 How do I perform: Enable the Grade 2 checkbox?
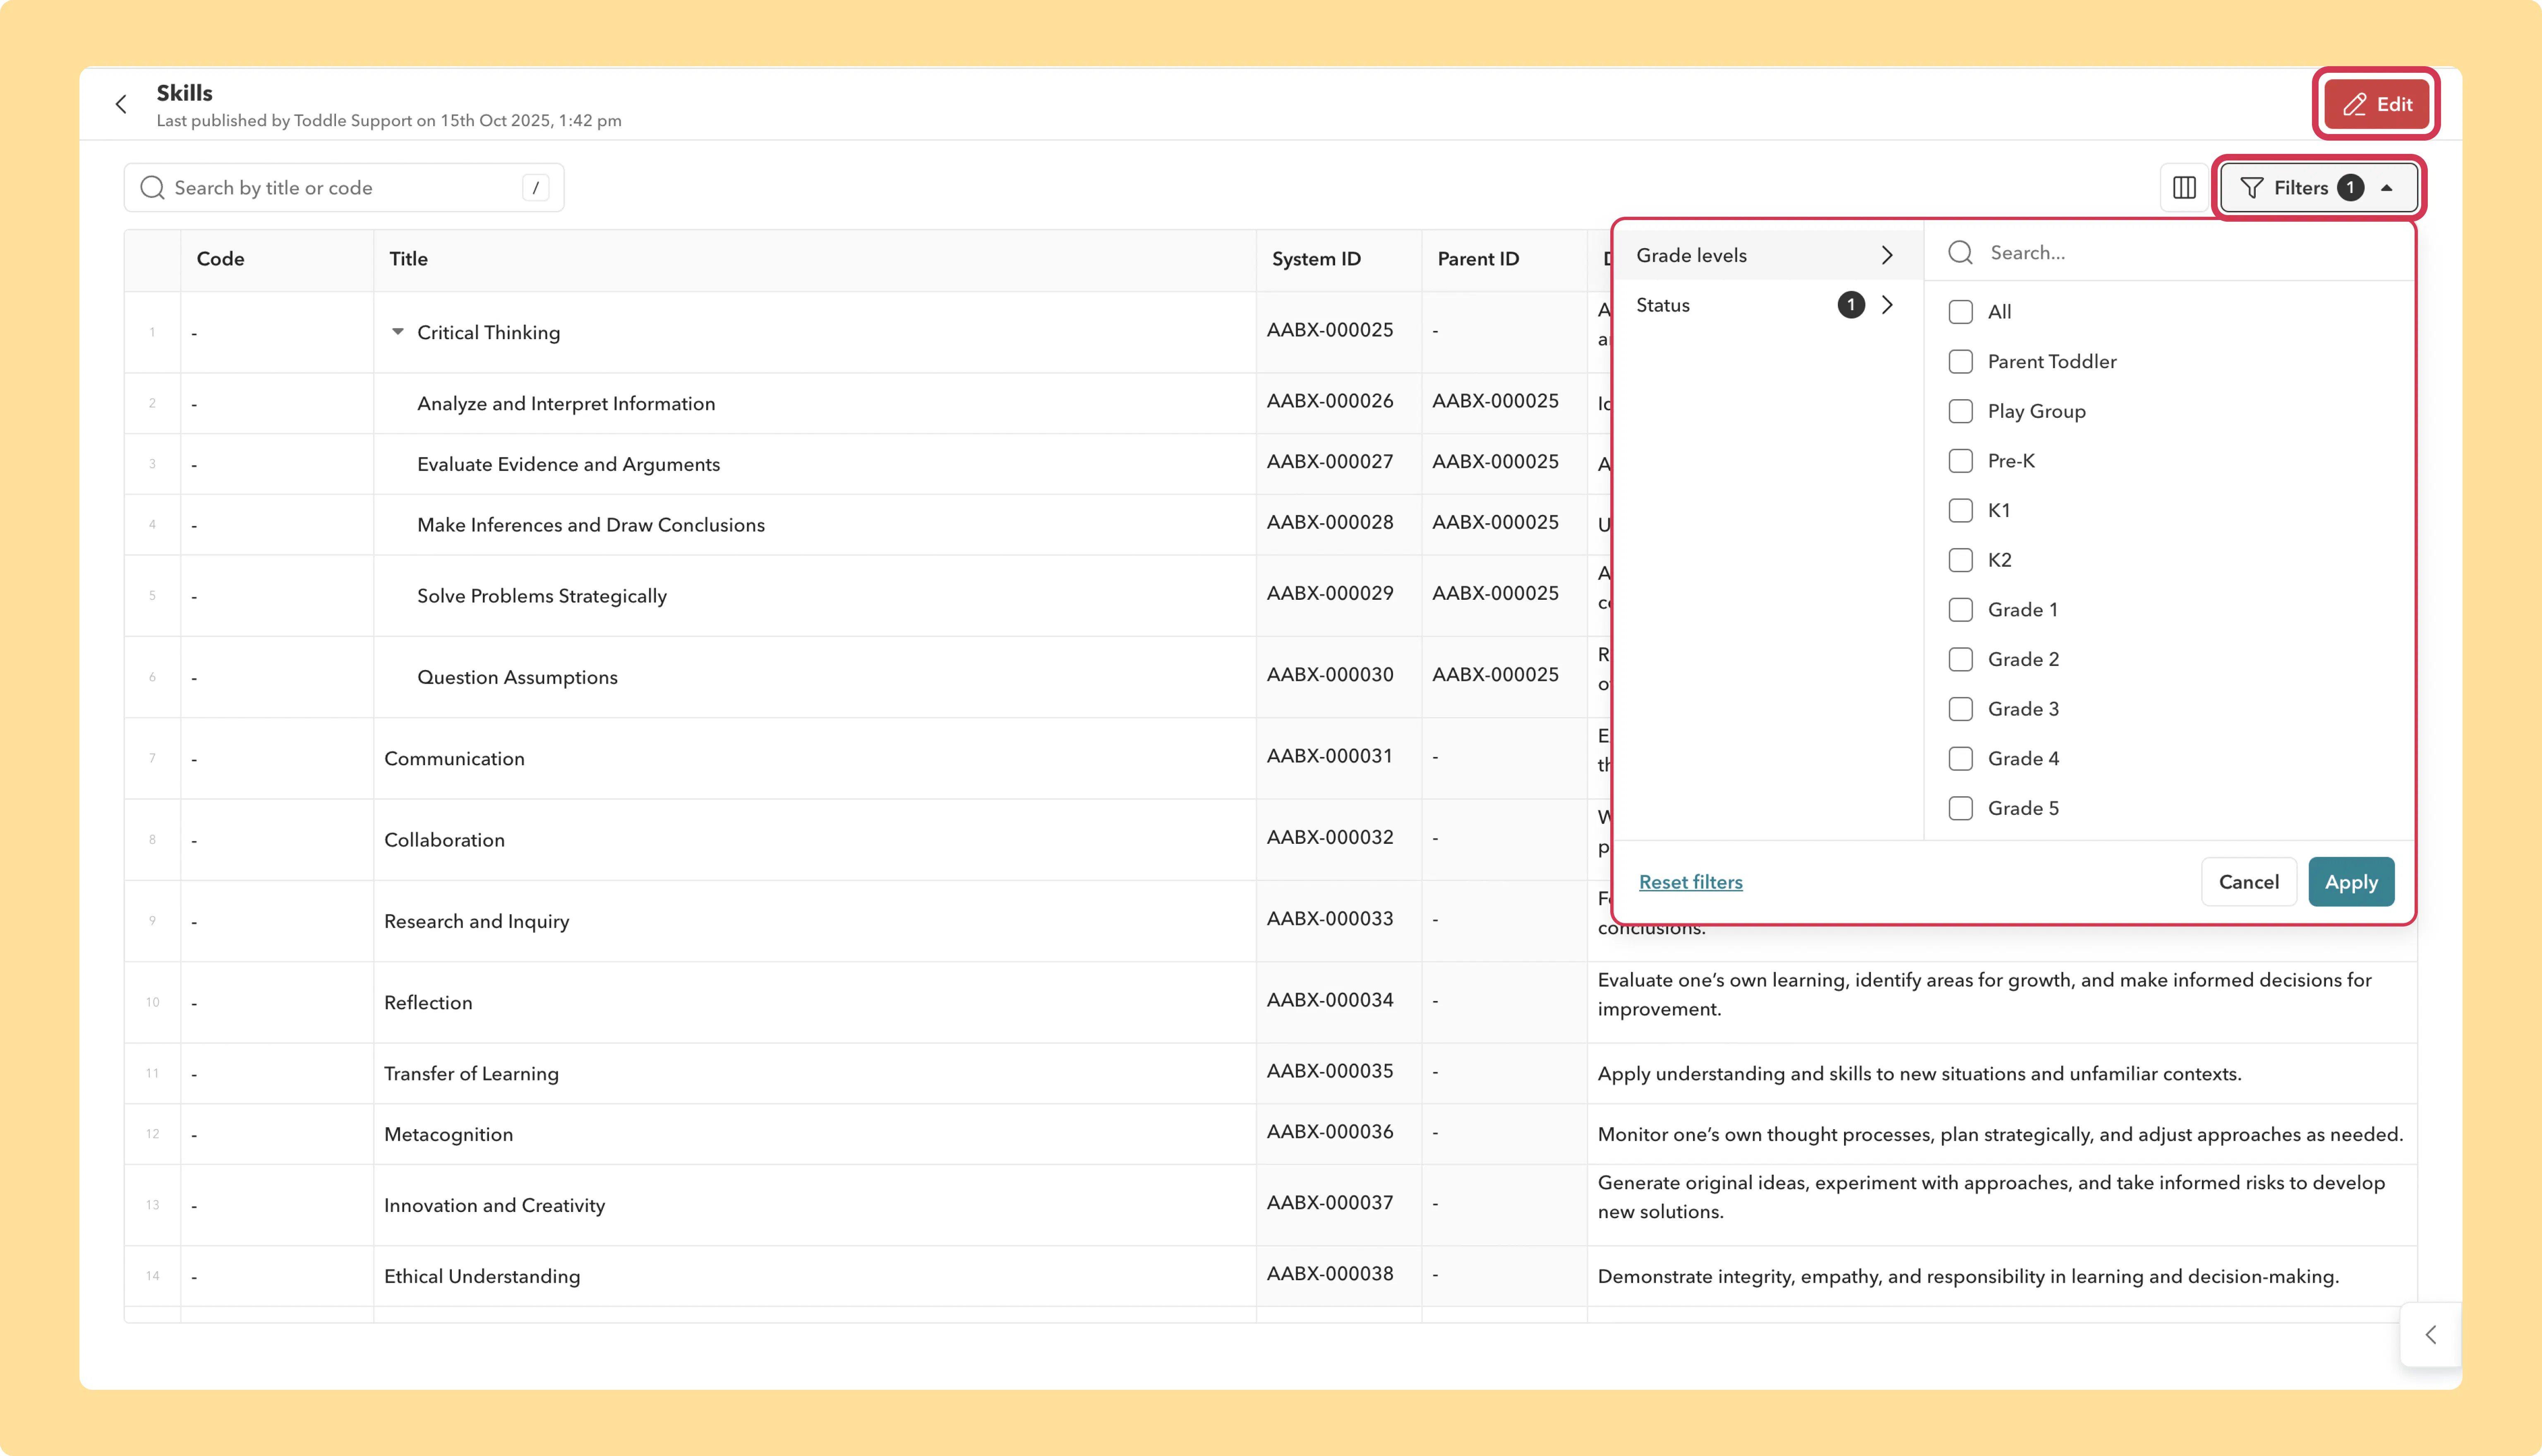(x=1961, y=659)
